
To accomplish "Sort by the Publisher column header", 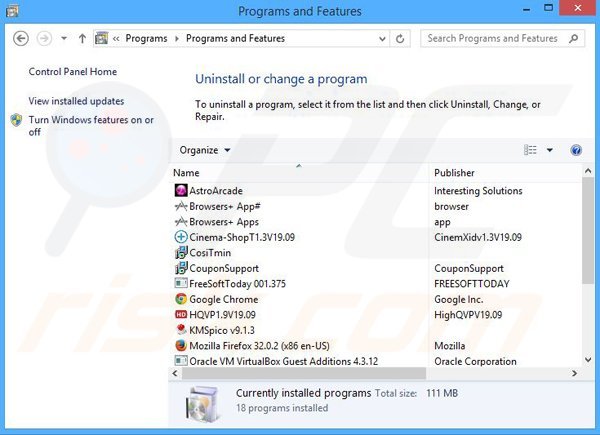I will [505, 173].
